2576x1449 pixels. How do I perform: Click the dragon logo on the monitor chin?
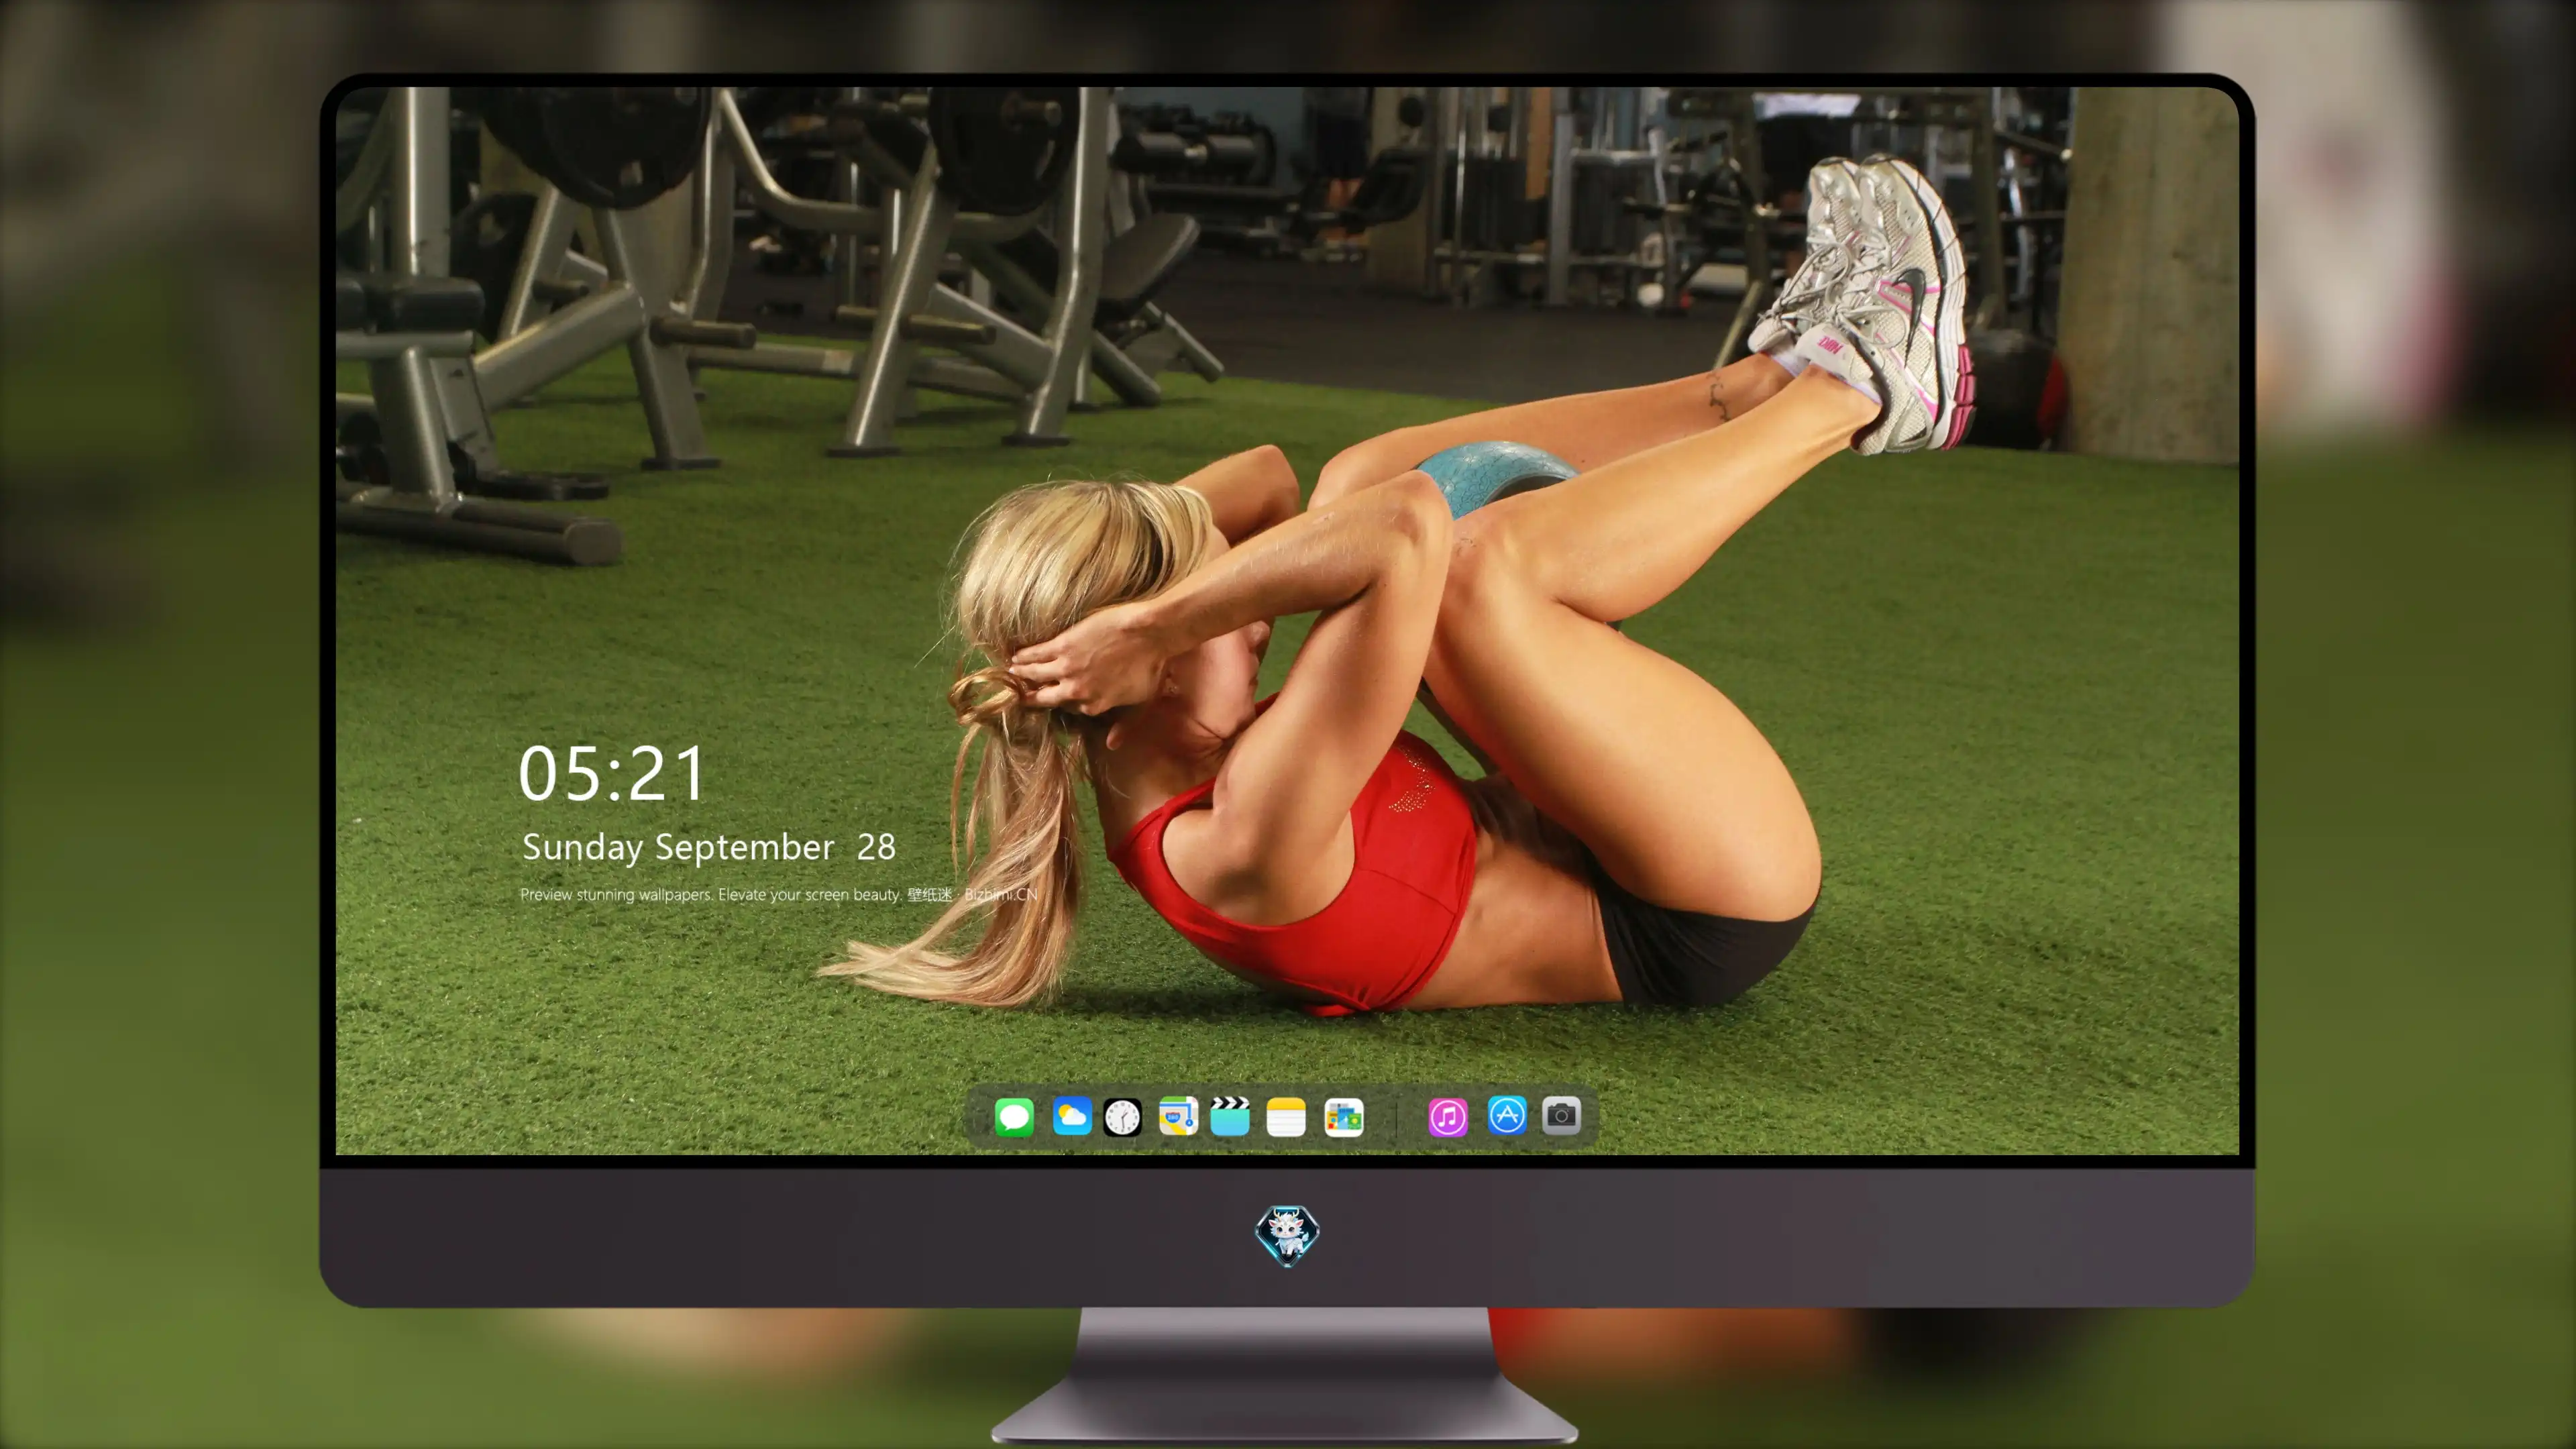(x=1287, y=1235)
